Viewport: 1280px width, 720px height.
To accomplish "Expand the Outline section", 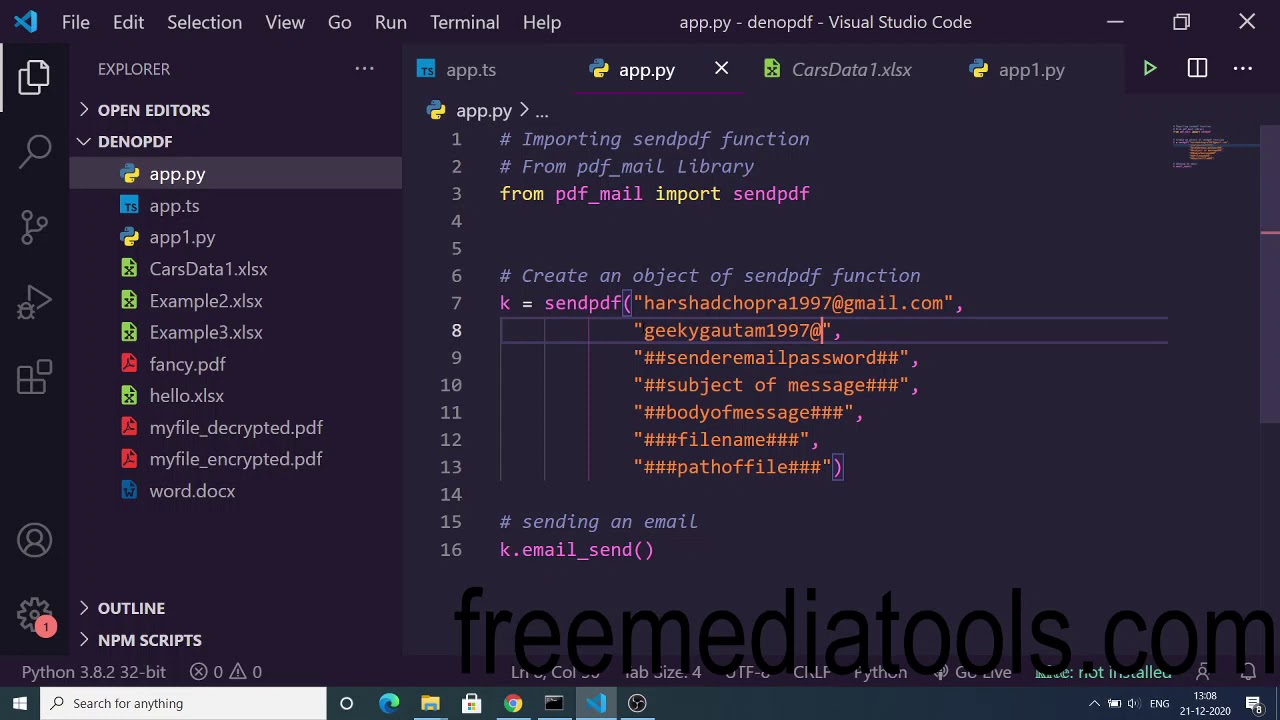I will pos(131,608).
